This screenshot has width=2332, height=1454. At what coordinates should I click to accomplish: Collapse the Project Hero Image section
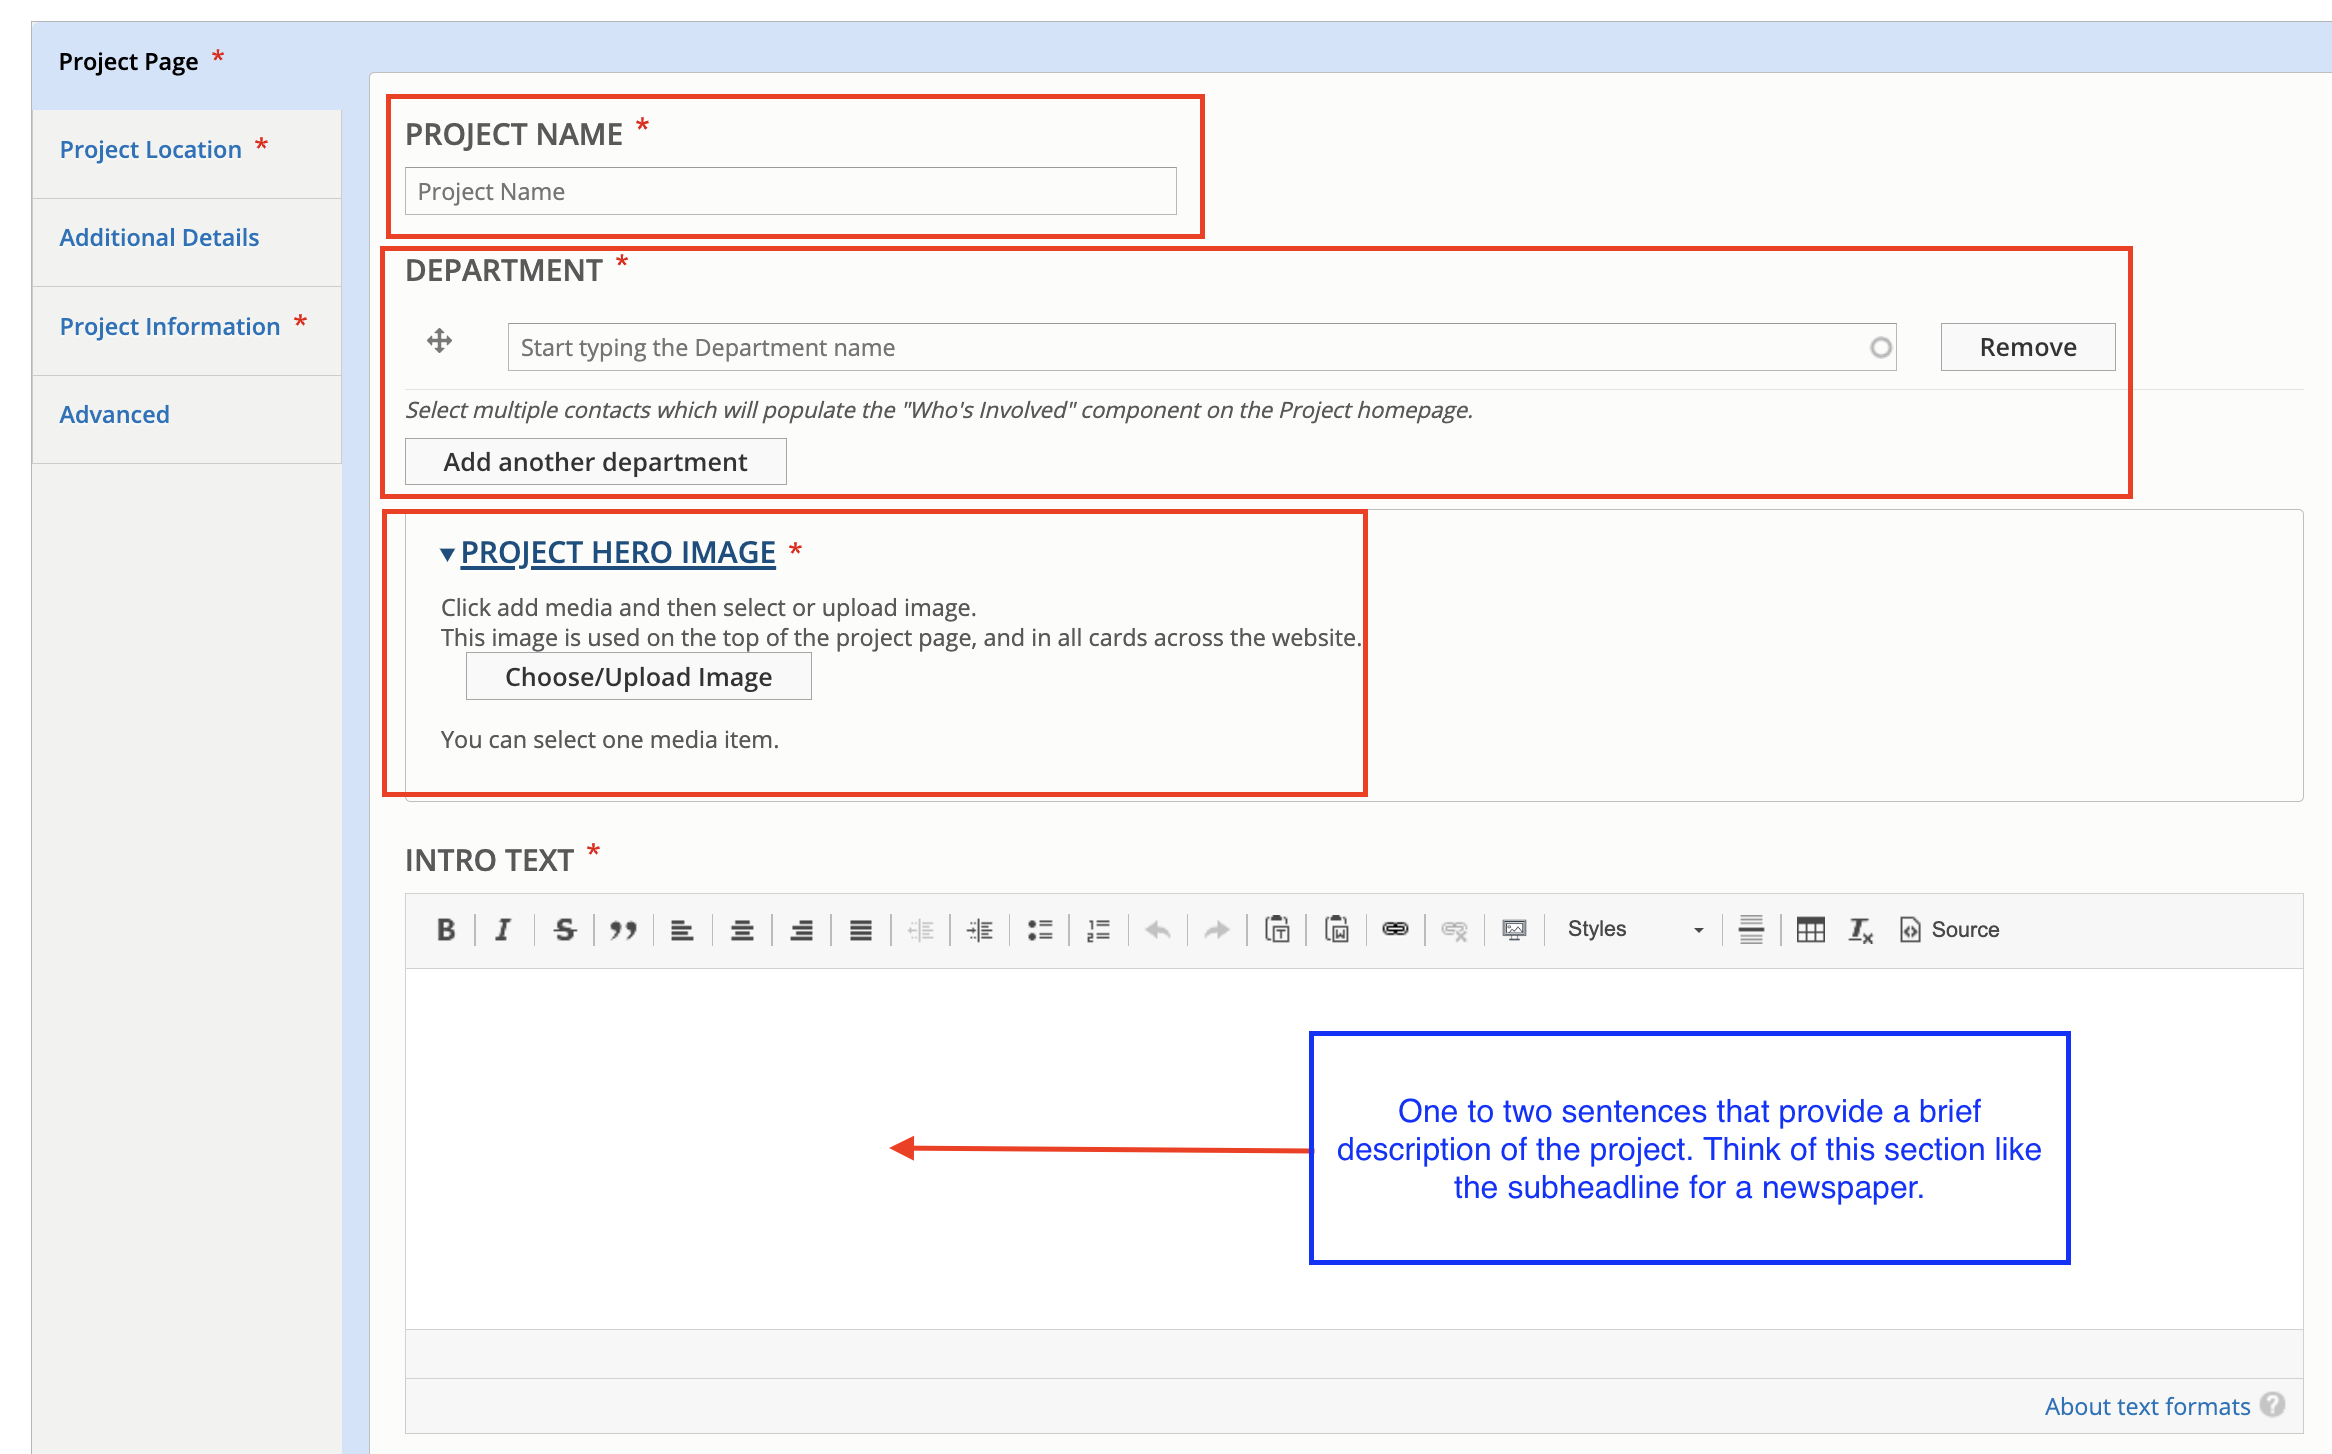click(617, 553)
